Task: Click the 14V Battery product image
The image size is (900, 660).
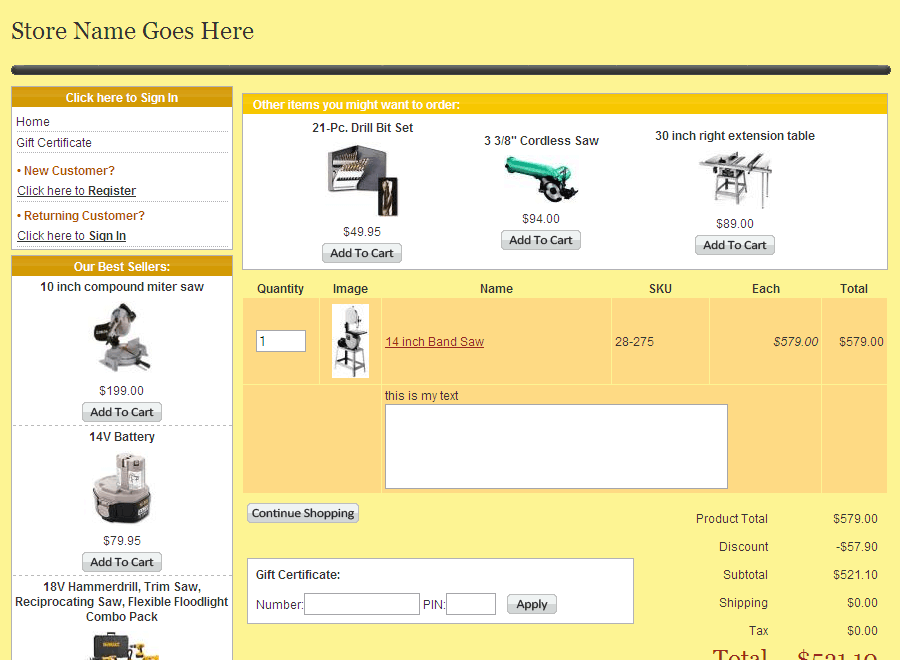Action: click(122, 489)
